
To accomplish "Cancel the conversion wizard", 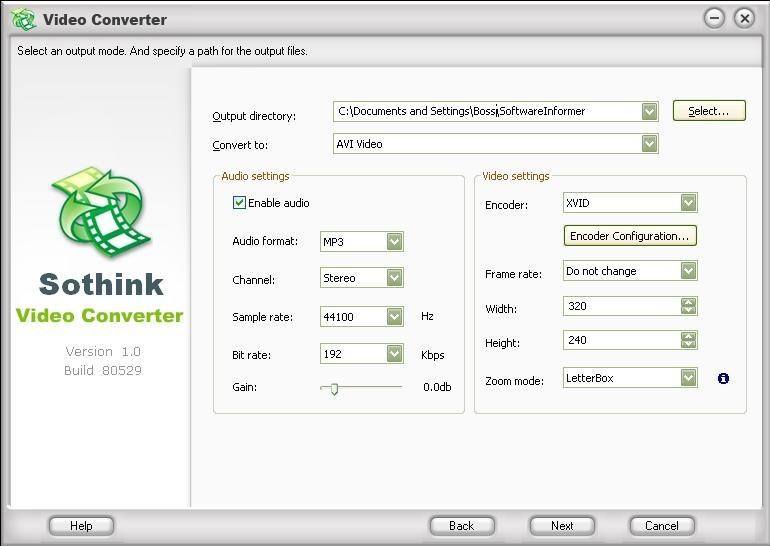I will pos(662,526).
